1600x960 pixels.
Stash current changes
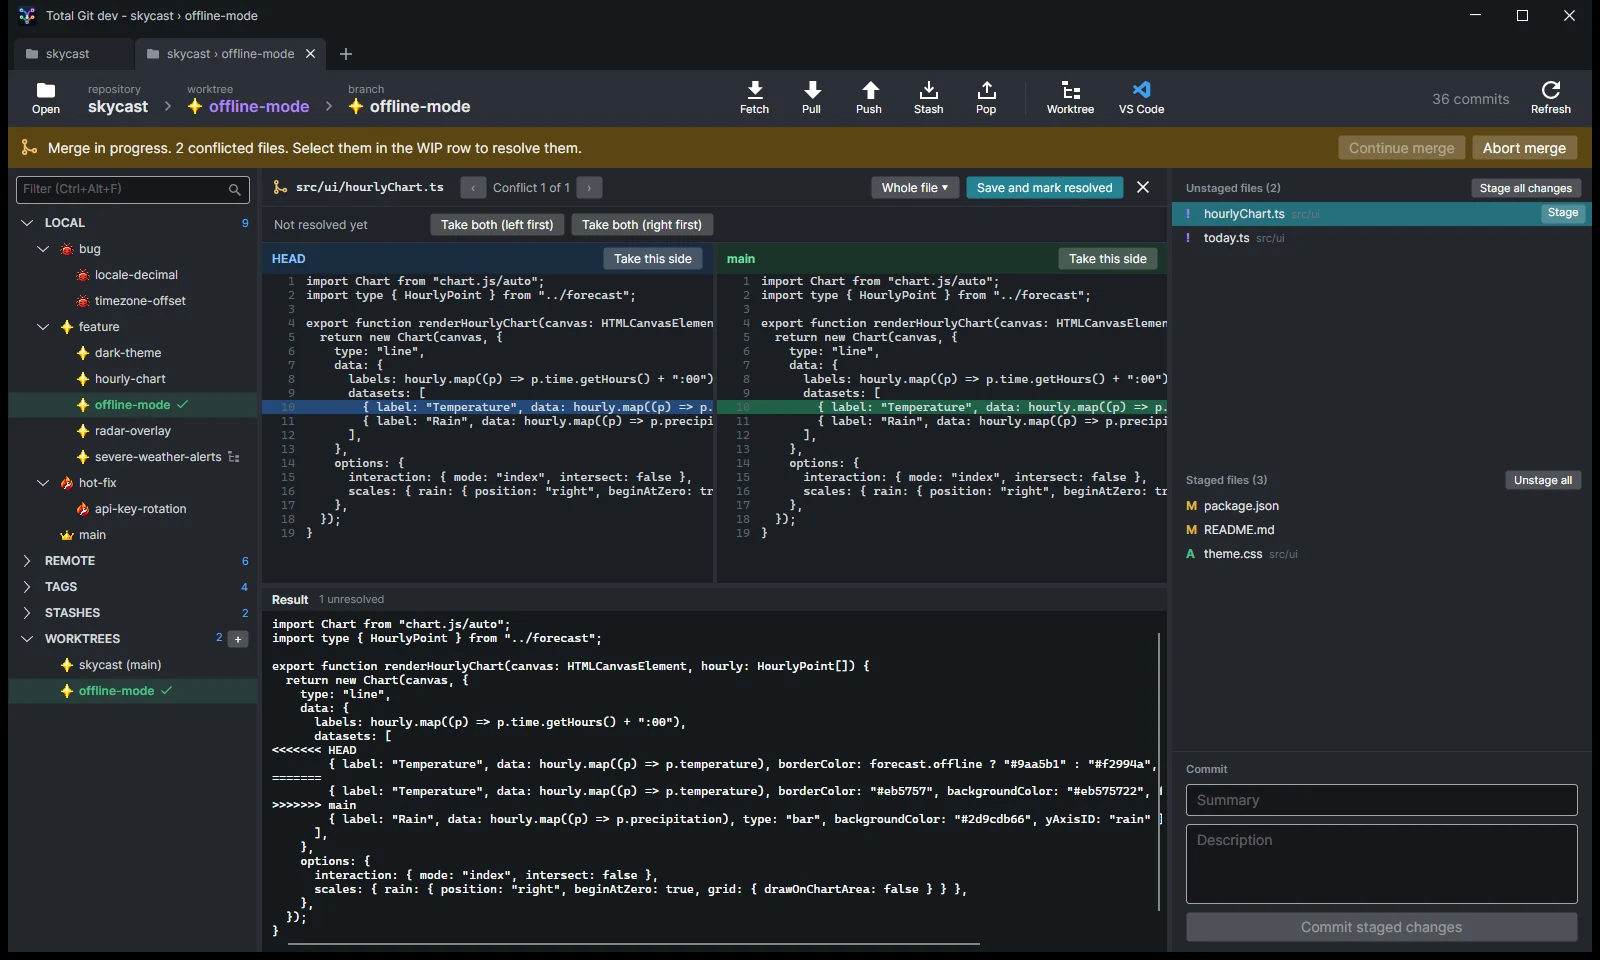coord(928,98)
